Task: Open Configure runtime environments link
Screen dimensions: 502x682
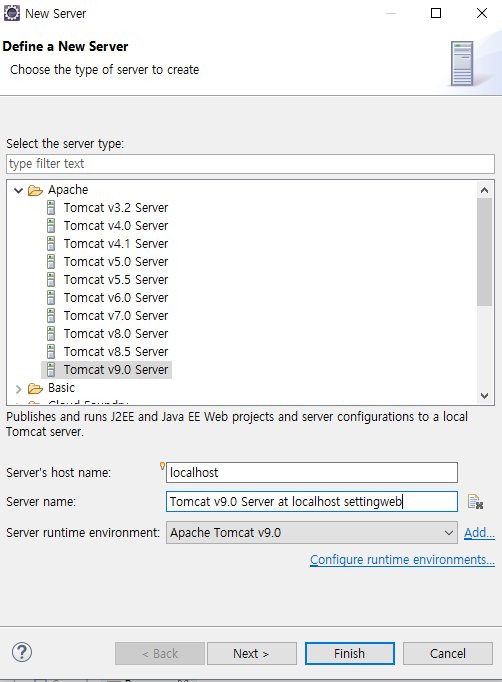Action: pos(402,559)
